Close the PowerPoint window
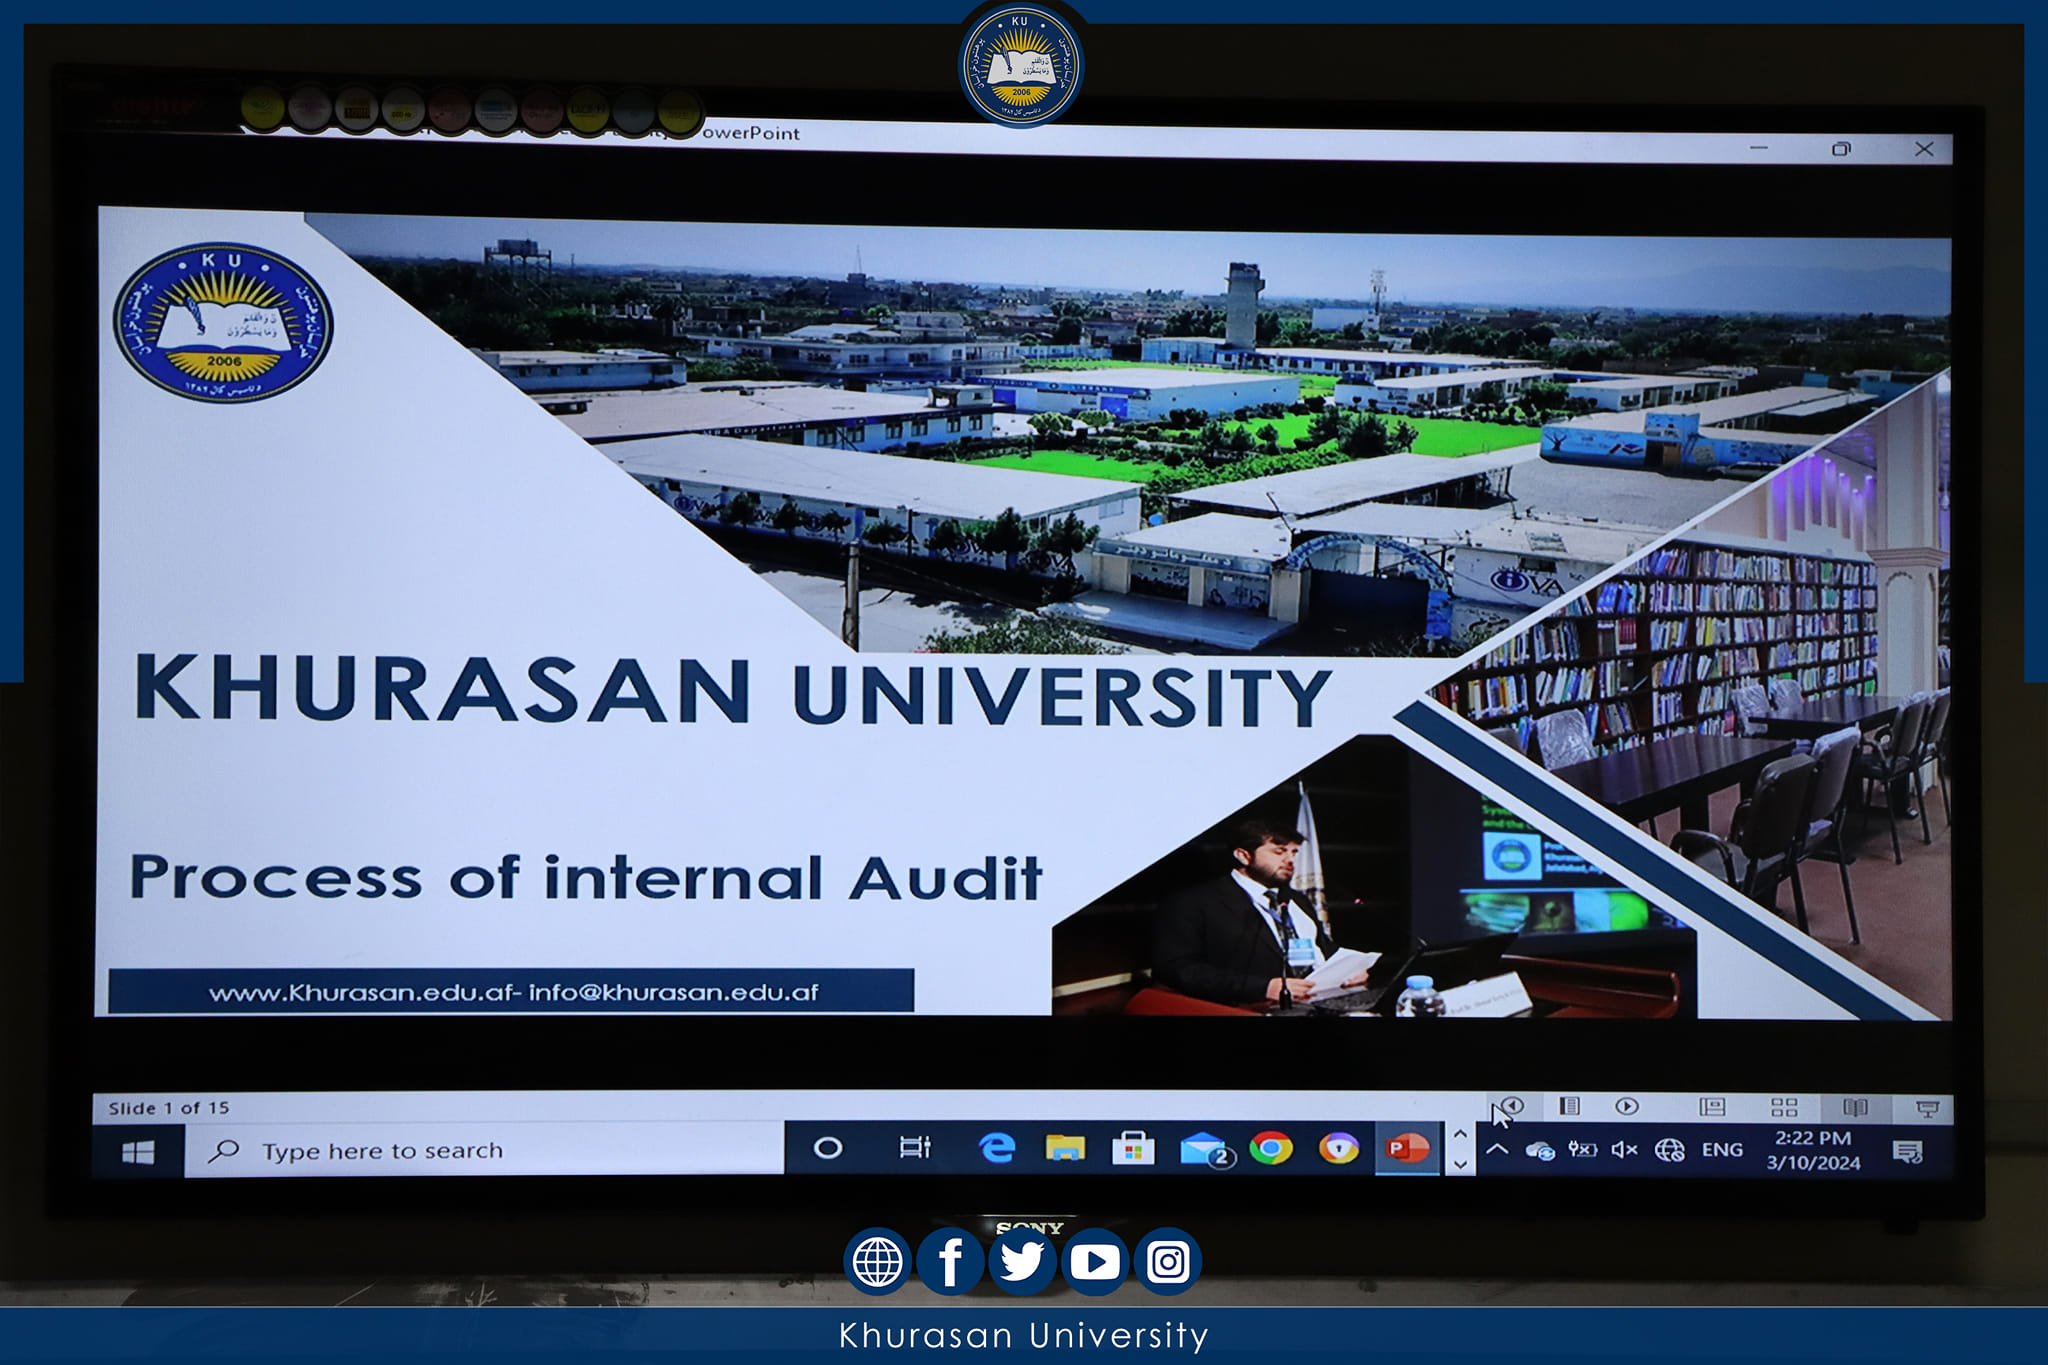 click(1924, 149)
